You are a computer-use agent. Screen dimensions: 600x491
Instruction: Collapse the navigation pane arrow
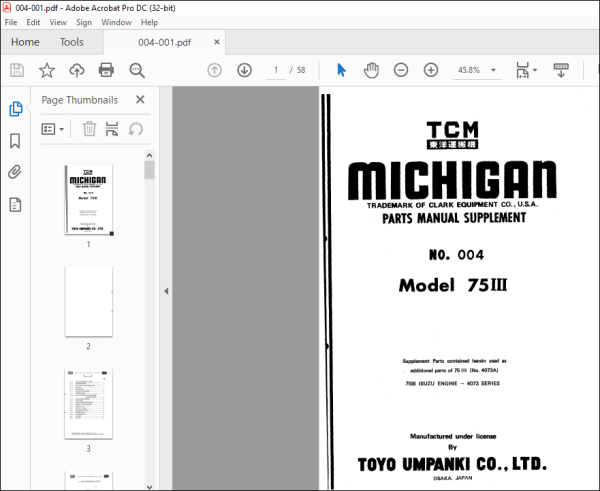(x=166, y=291)
